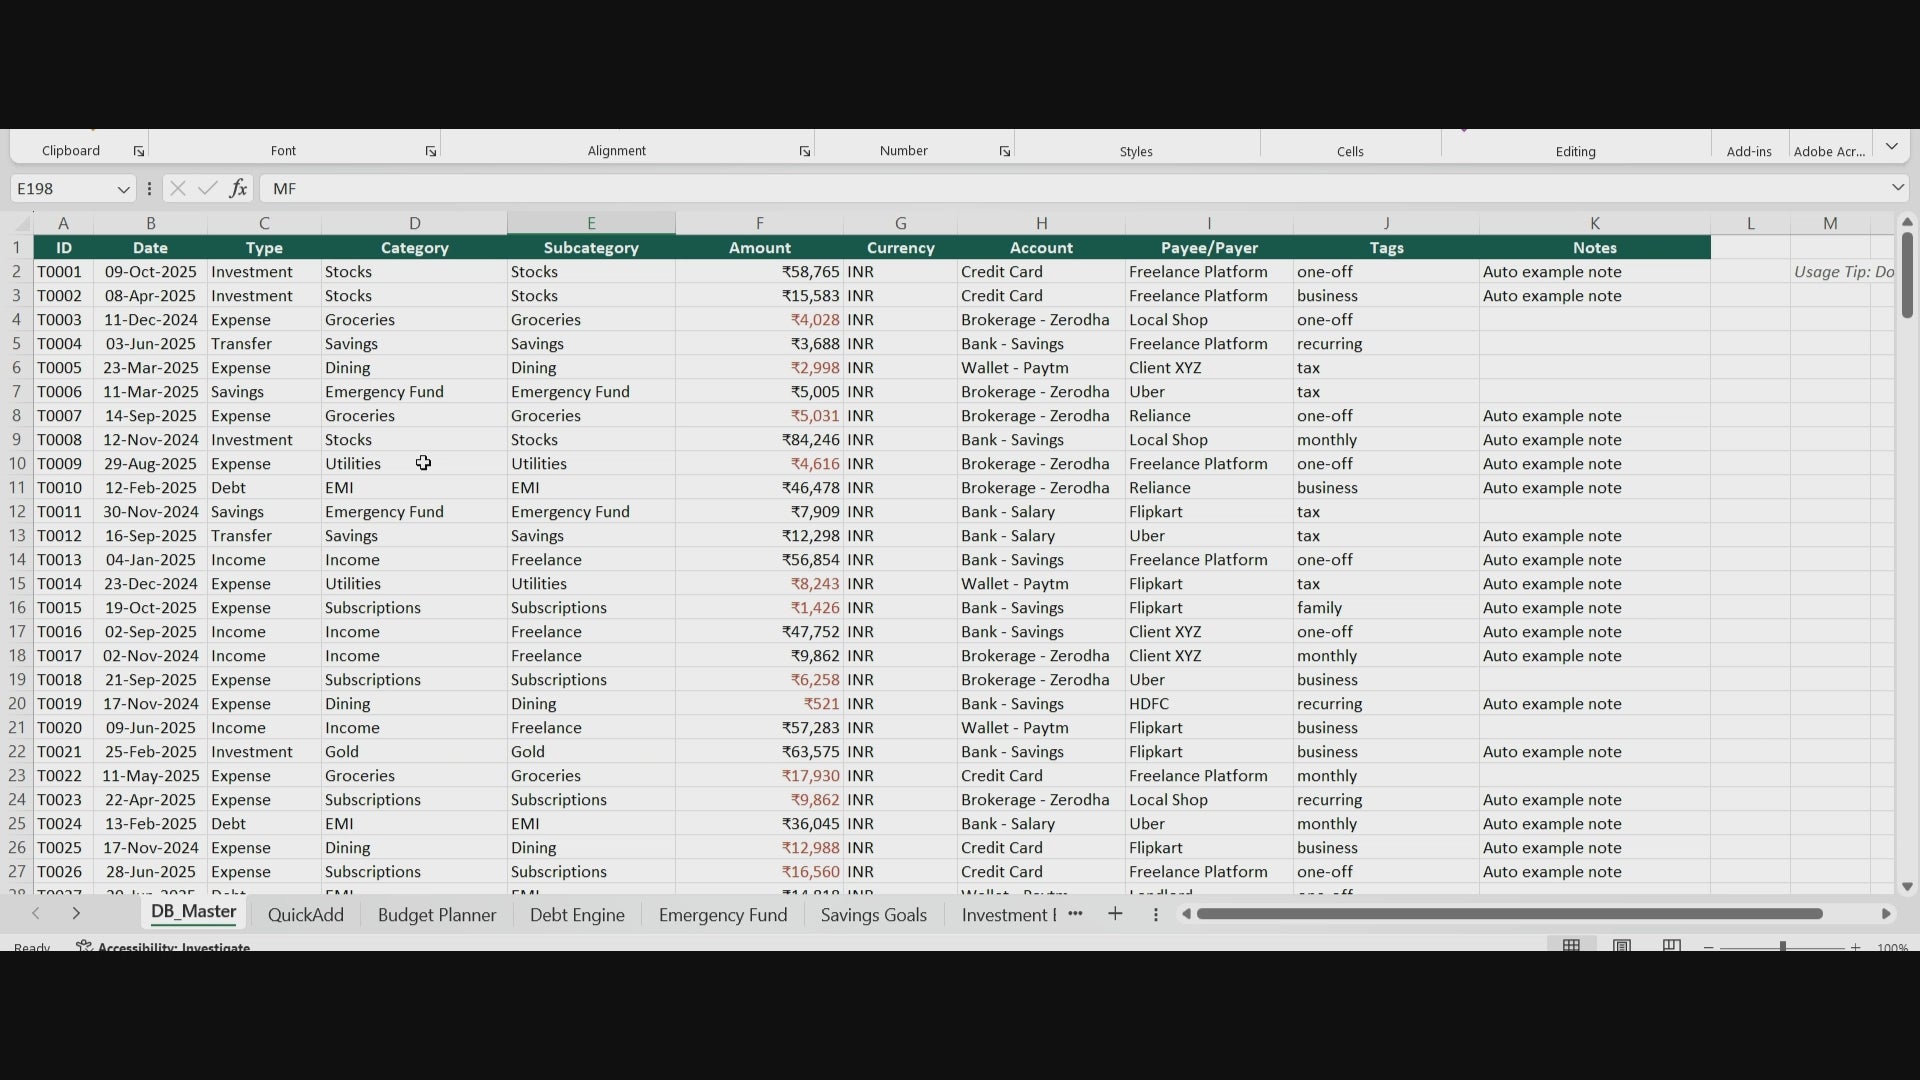
Task: Open the Number format dialog launcher
Action: [1005, 151]
